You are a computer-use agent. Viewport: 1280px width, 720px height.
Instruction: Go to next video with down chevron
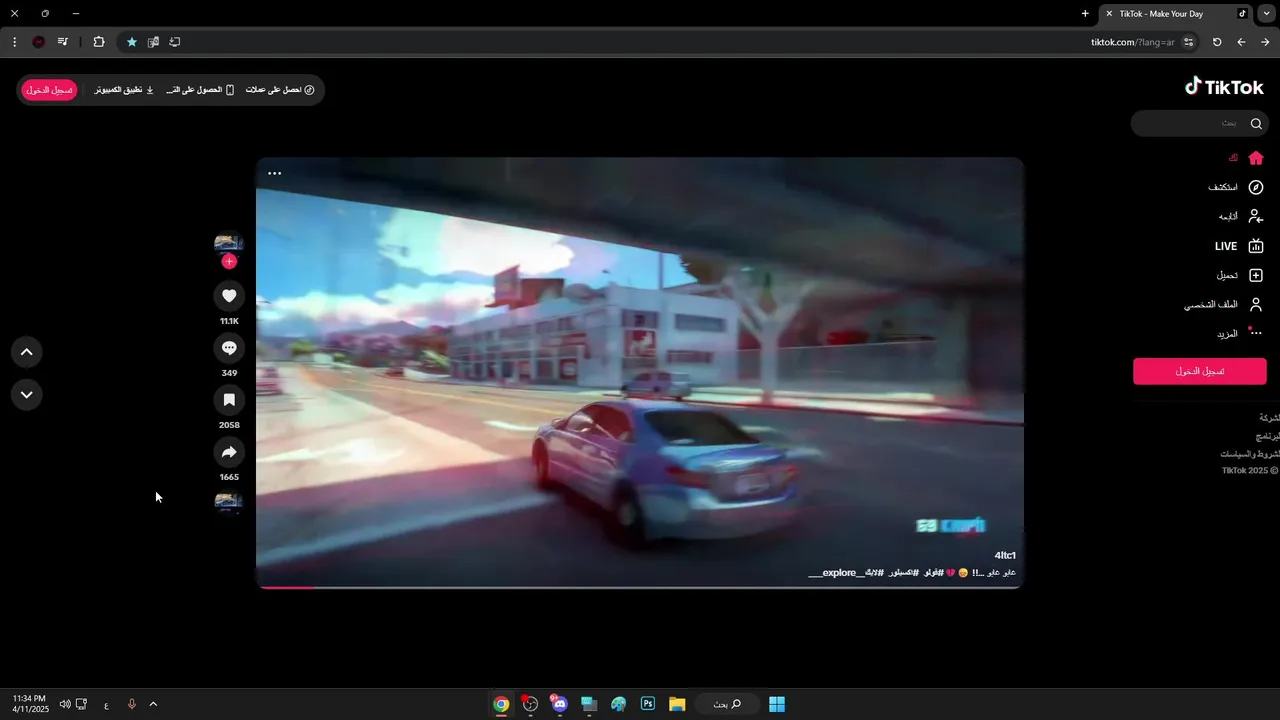point(27,395)
